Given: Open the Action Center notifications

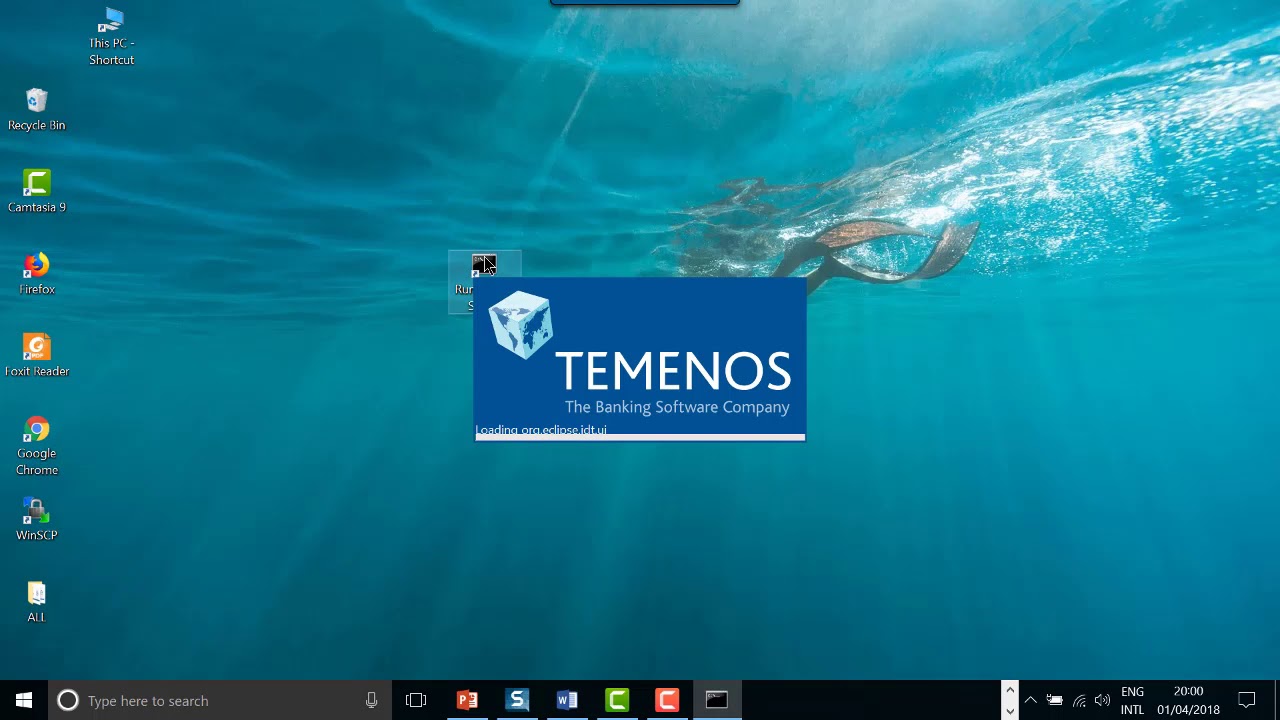Looking at the screenshot, I should pyautogui.click(x=1247, y=700).
